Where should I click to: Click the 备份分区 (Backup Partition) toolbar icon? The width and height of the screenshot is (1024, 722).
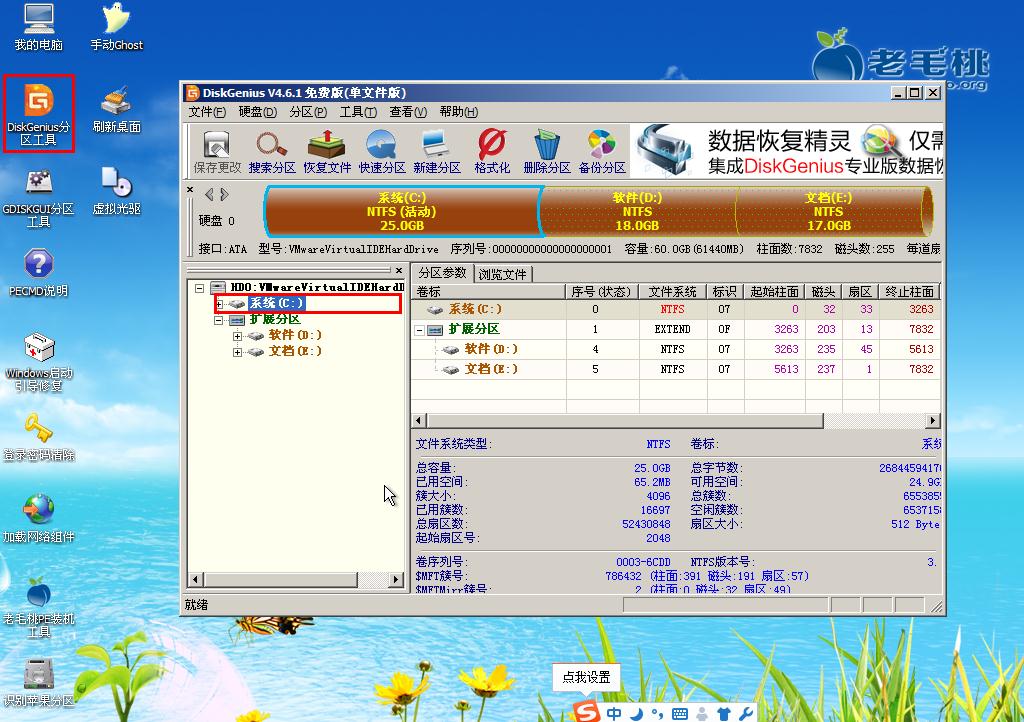click(601, 152)
